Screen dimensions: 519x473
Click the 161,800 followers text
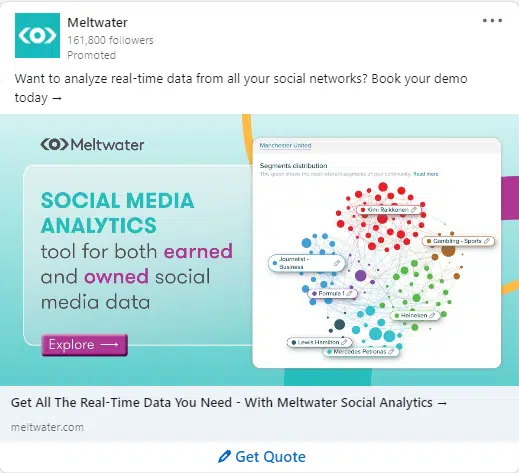pos(110,40)
